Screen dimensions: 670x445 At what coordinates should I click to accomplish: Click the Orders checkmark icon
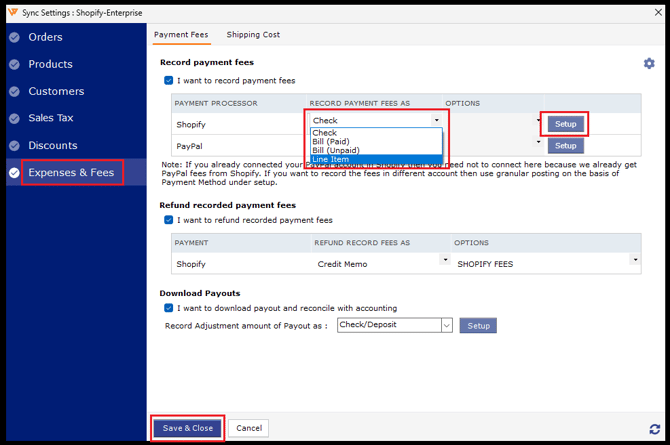(x=14, y=37)
